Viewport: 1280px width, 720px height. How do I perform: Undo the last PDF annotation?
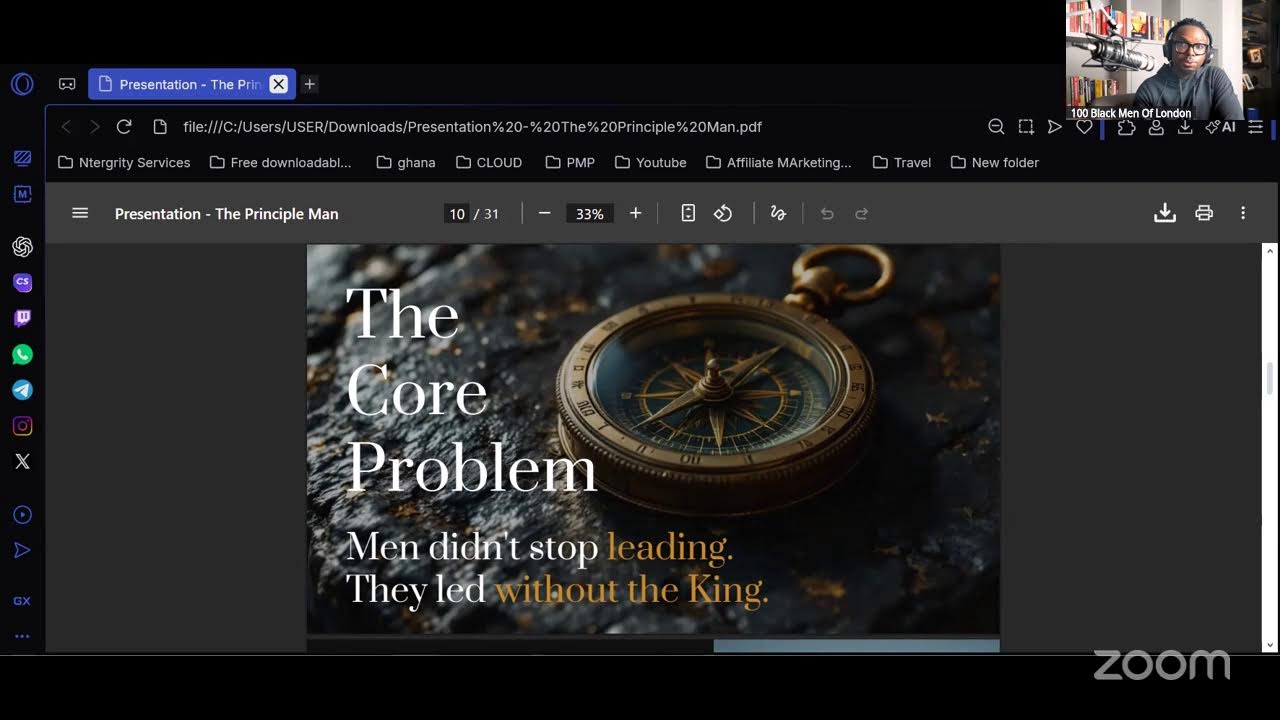tap(827, 213)
